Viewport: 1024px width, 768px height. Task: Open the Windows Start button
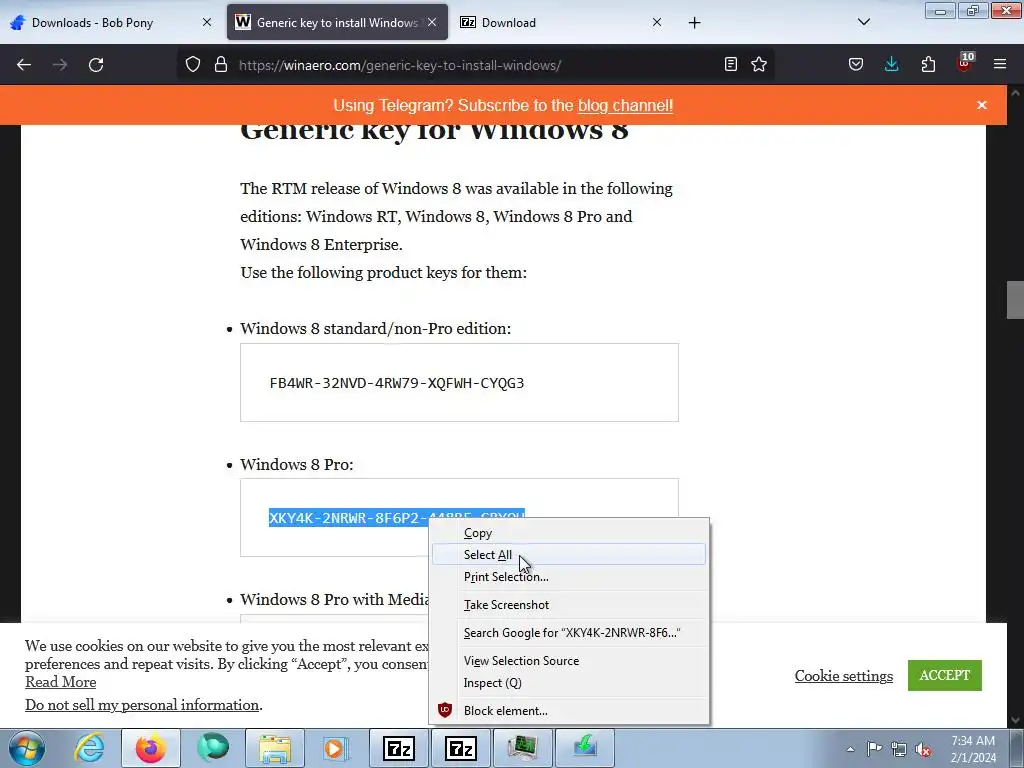click(26, 748)
